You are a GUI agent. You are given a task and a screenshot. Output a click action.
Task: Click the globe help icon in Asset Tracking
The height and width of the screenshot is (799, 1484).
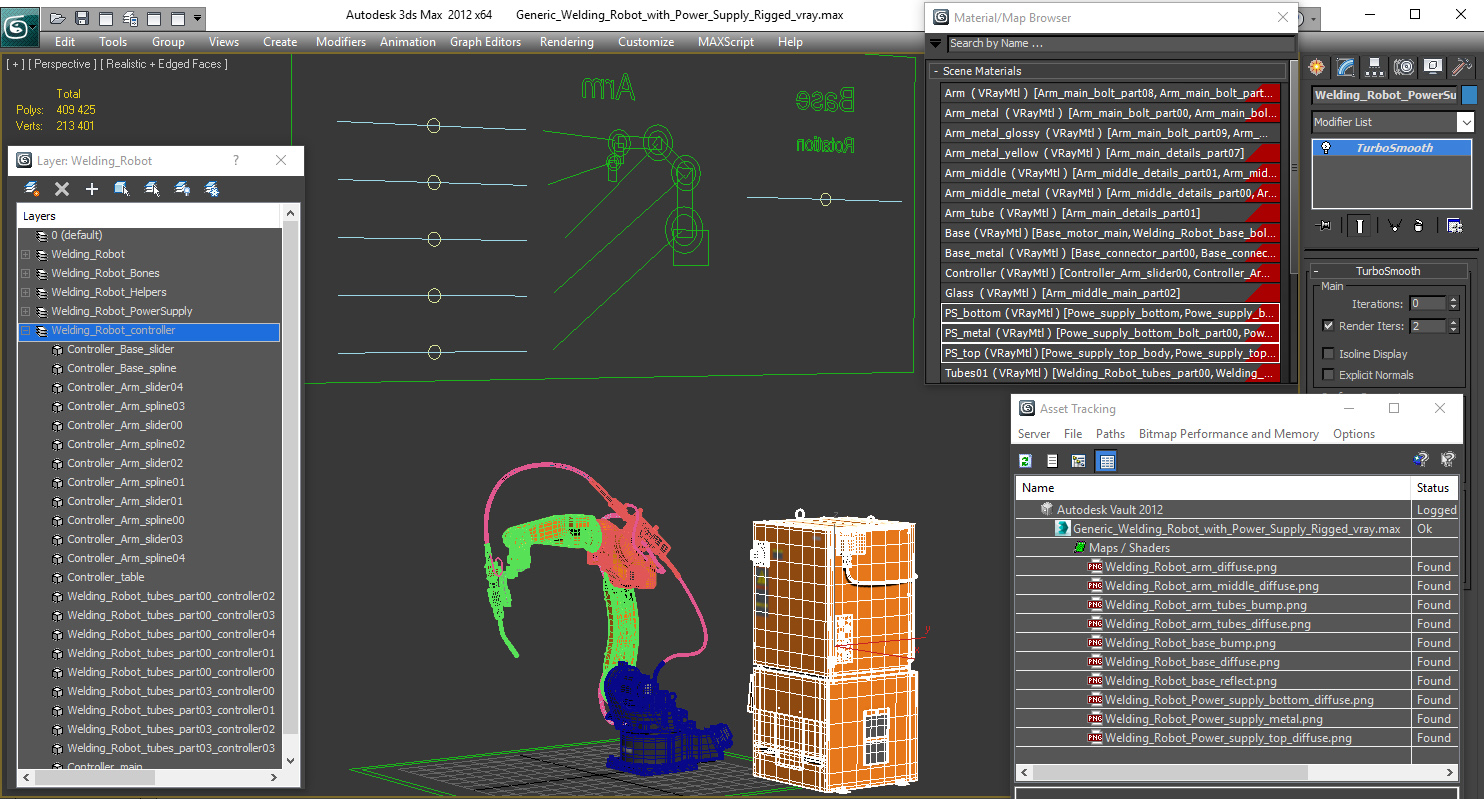[x=1420, y=460]
